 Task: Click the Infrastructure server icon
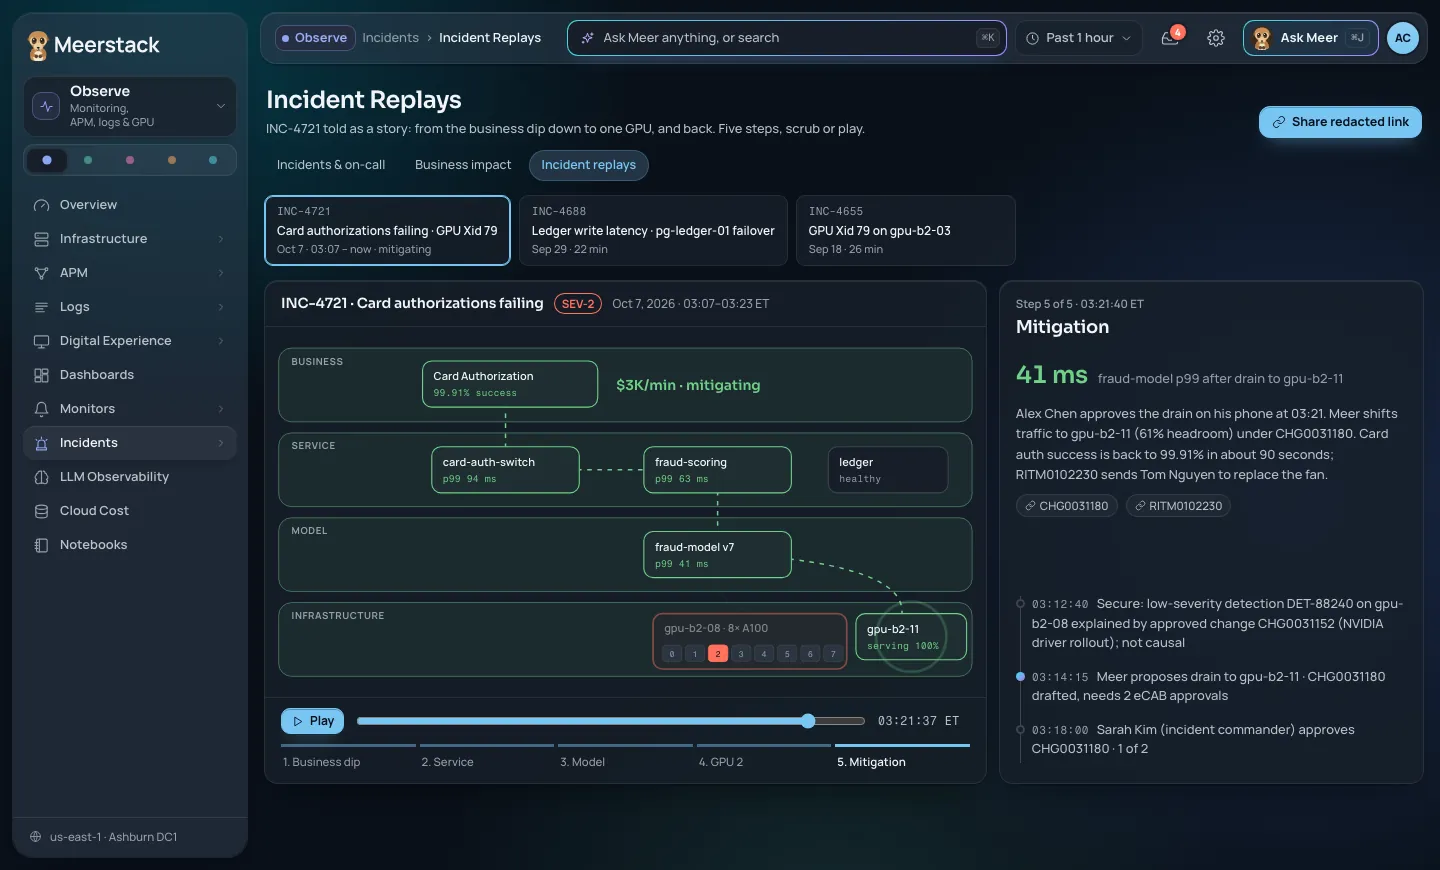[x=41, y=239]
